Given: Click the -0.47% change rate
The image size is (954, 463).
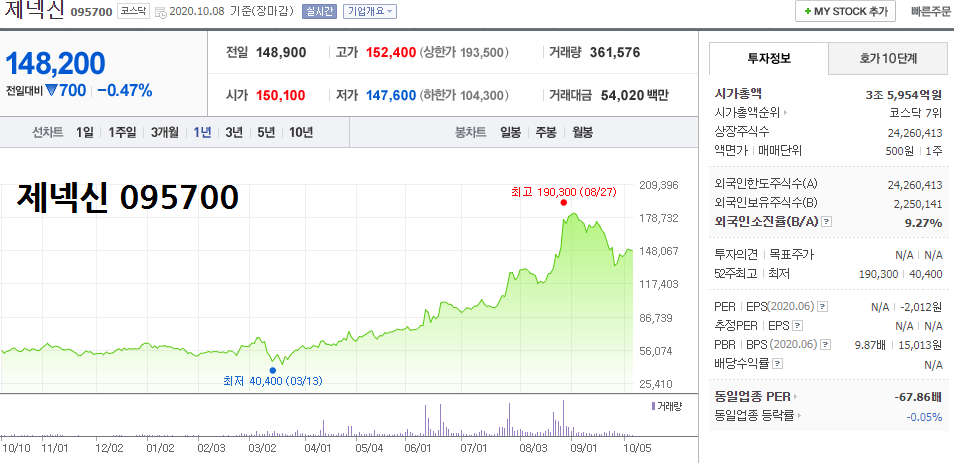Looking at the screenshot, I should (x=125, y=91).
